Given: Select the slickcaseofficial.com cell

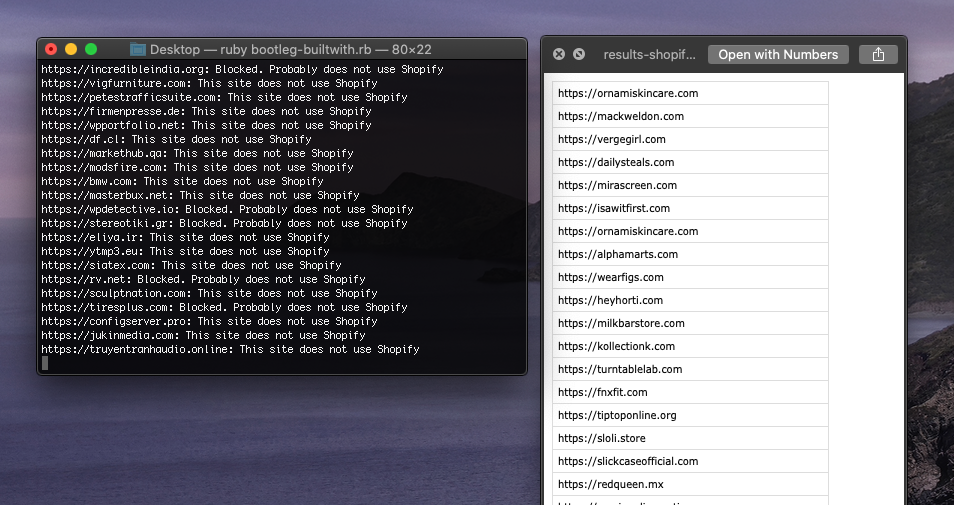Looking at the screenshot, I should point(691,461).
